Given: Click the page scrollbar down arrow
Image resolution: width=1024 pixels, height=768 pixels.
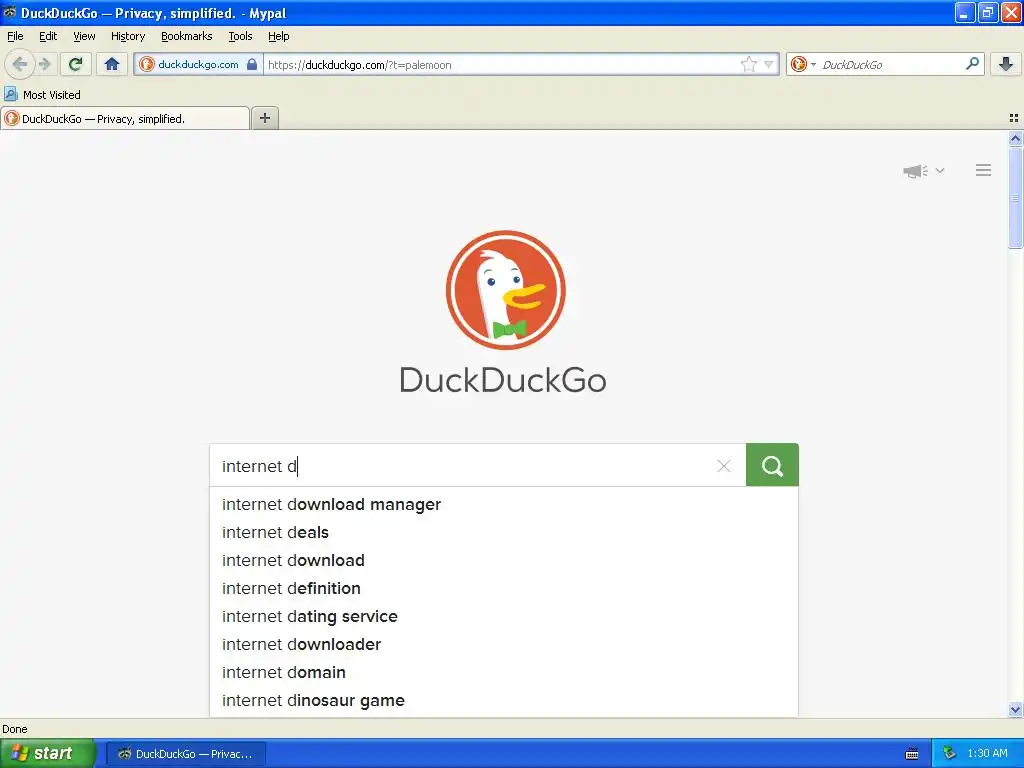Looking at the screenshot, I should pos(1015,709).
